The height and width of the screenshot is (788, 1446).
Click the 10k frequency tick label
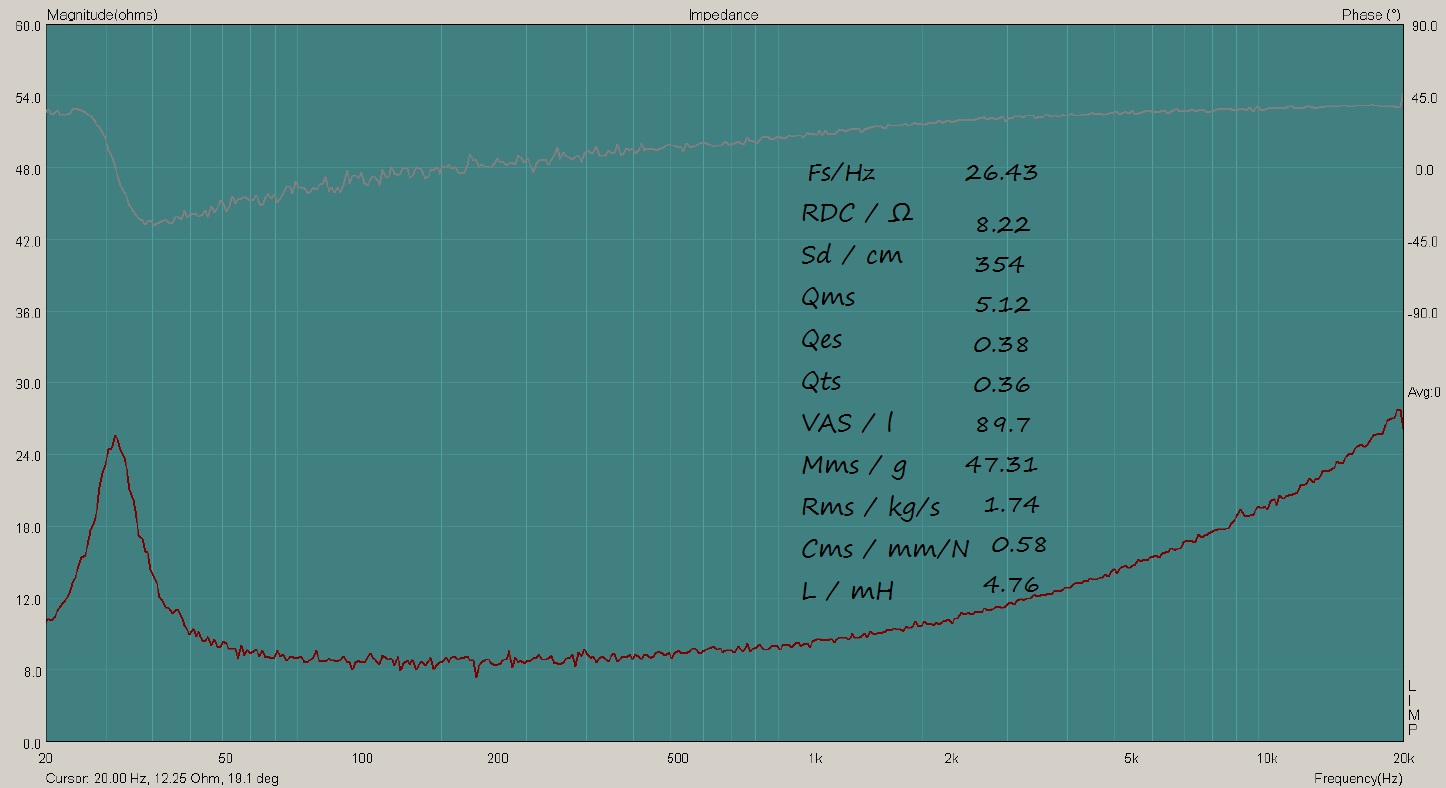click(1267, 757)
